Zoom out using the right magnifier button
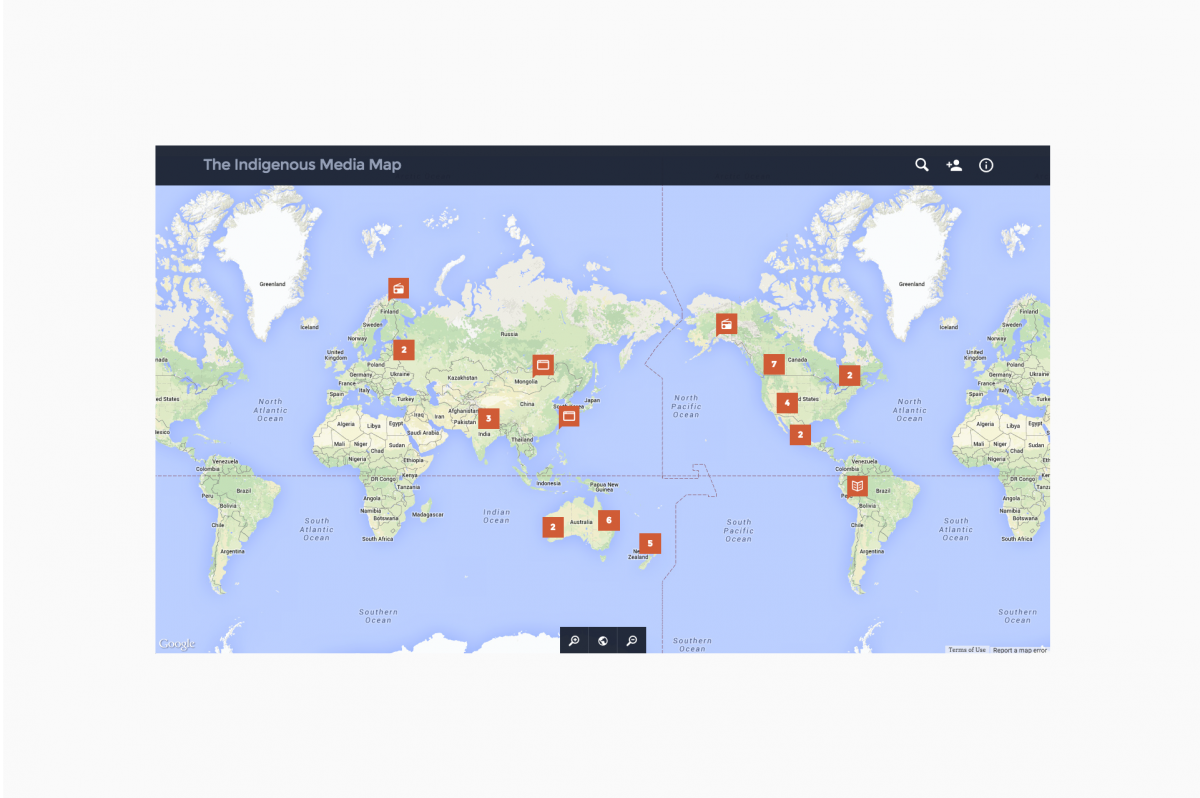 click(x=632, y=641)
